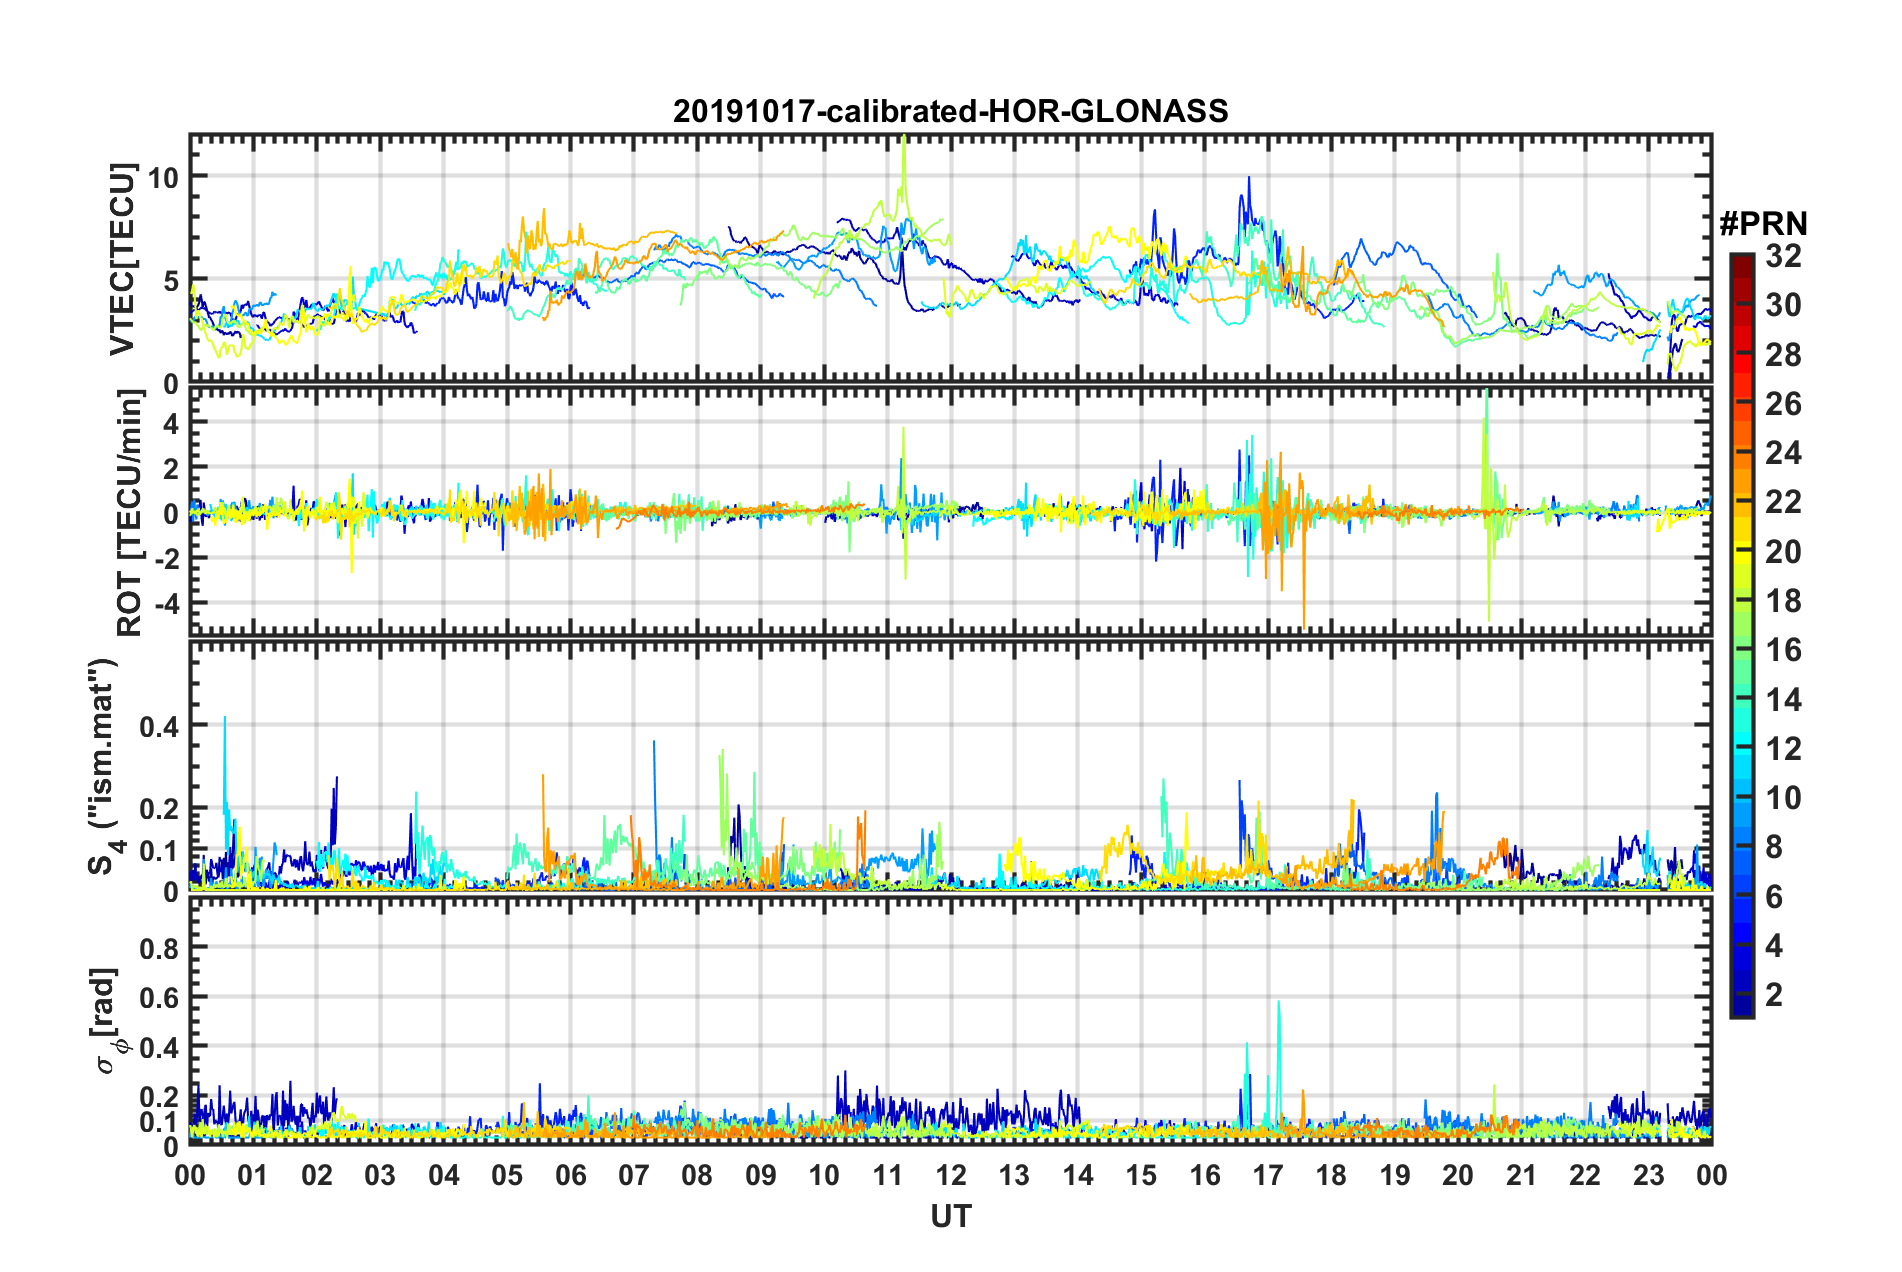
Task: Click the S4 ("ism.mat") y-axis label
Action: click(104, 766)
